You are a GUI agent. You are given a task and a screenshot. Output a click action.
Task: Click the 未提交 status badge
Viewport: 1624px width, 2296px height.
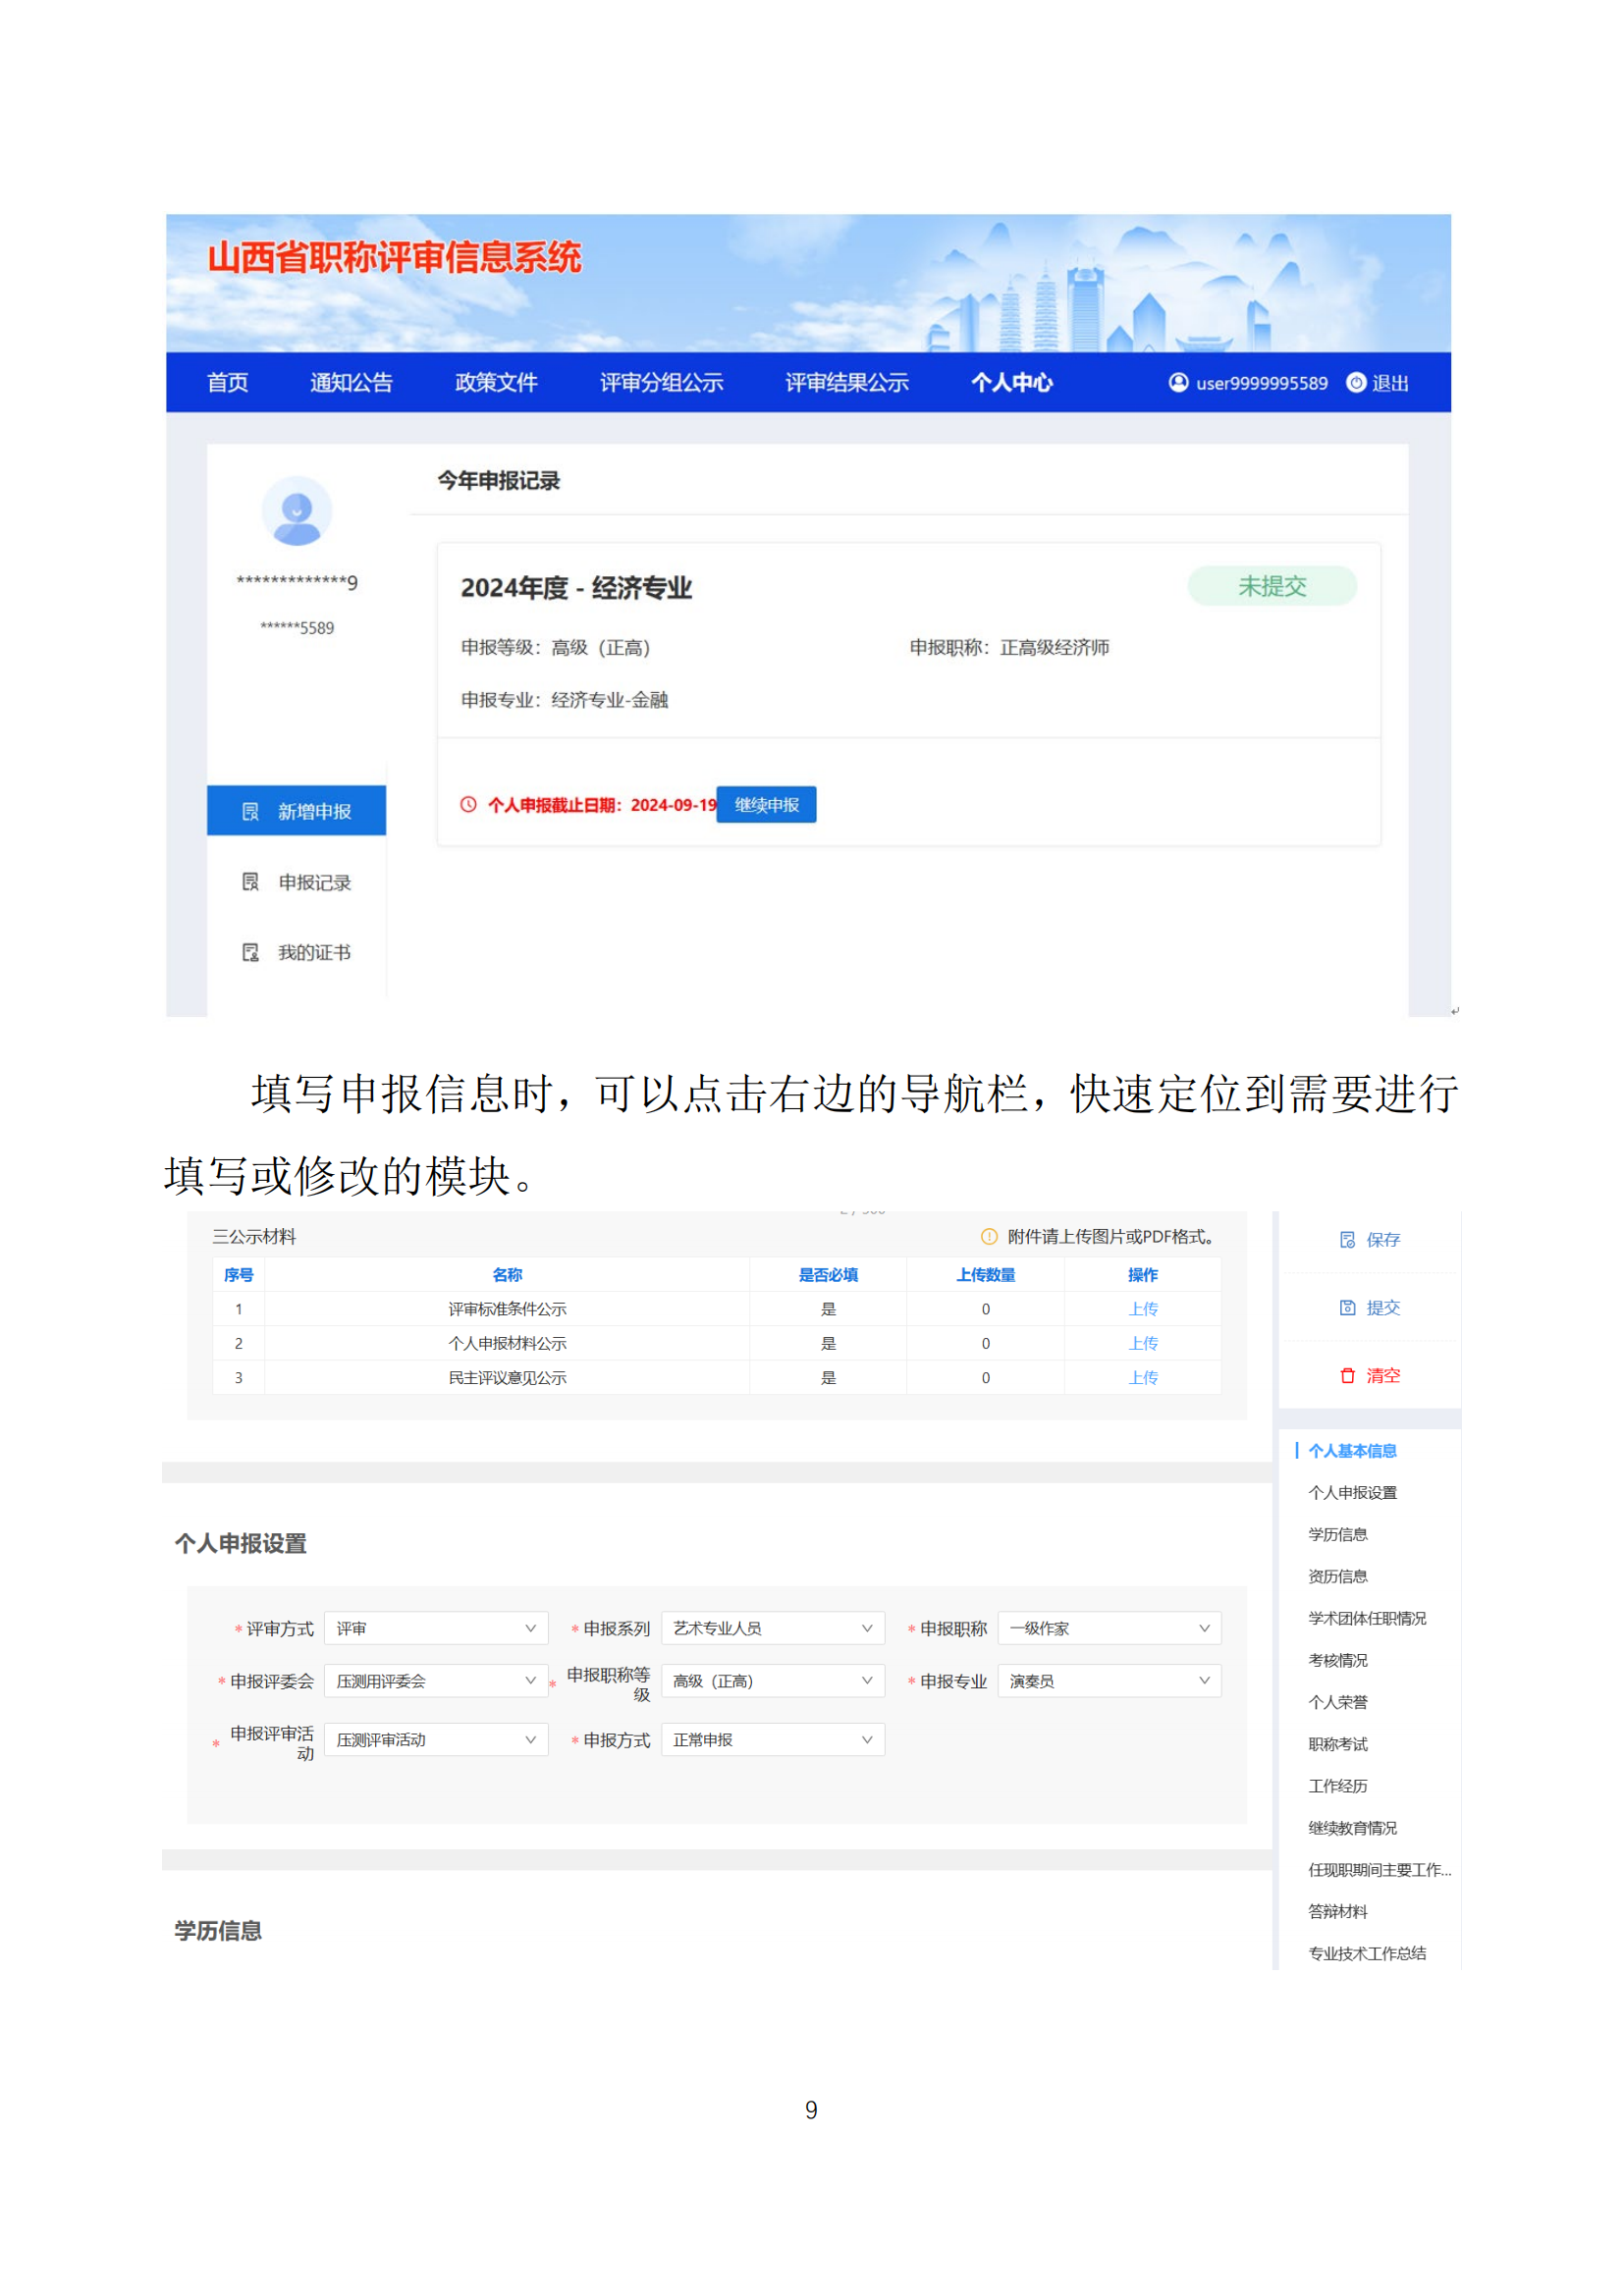tap(1271, 586)
